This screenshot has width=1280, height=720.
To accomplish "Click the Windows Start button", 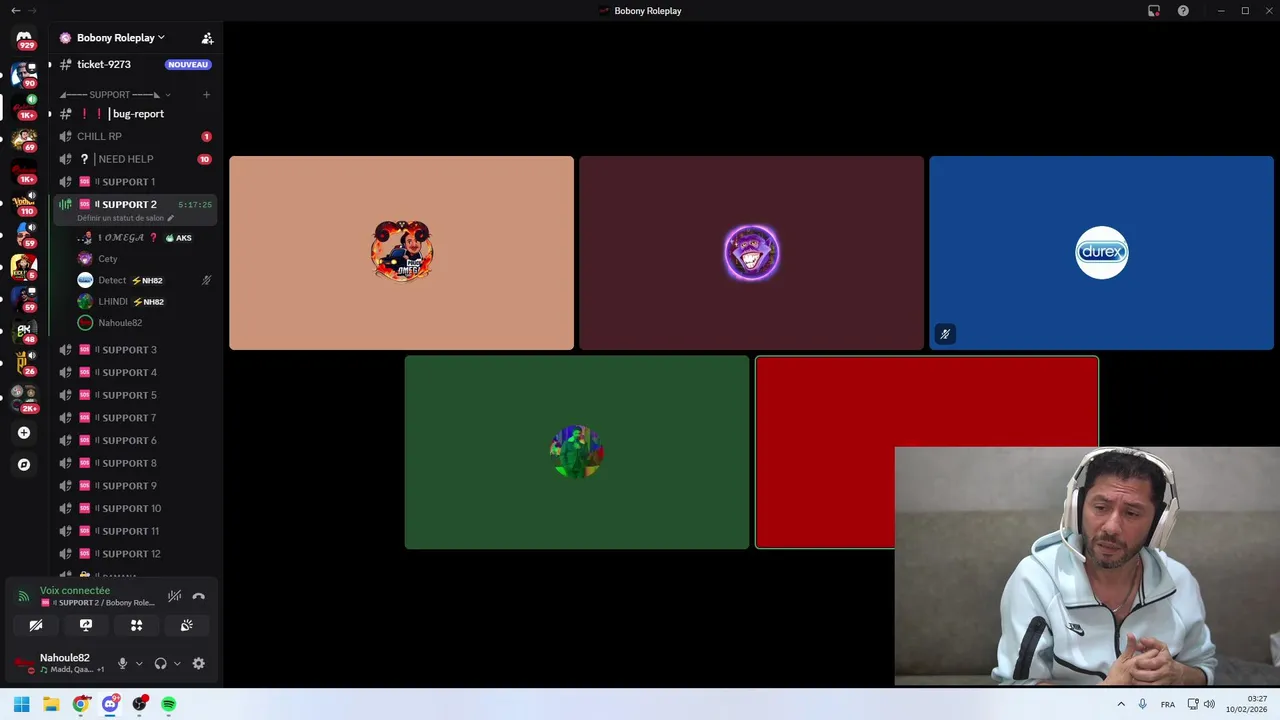I will [x=22, y=704].
